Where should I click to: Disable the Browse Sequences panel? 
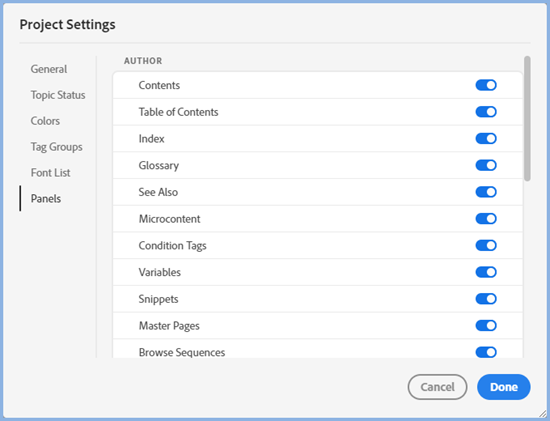coord(486,352)
